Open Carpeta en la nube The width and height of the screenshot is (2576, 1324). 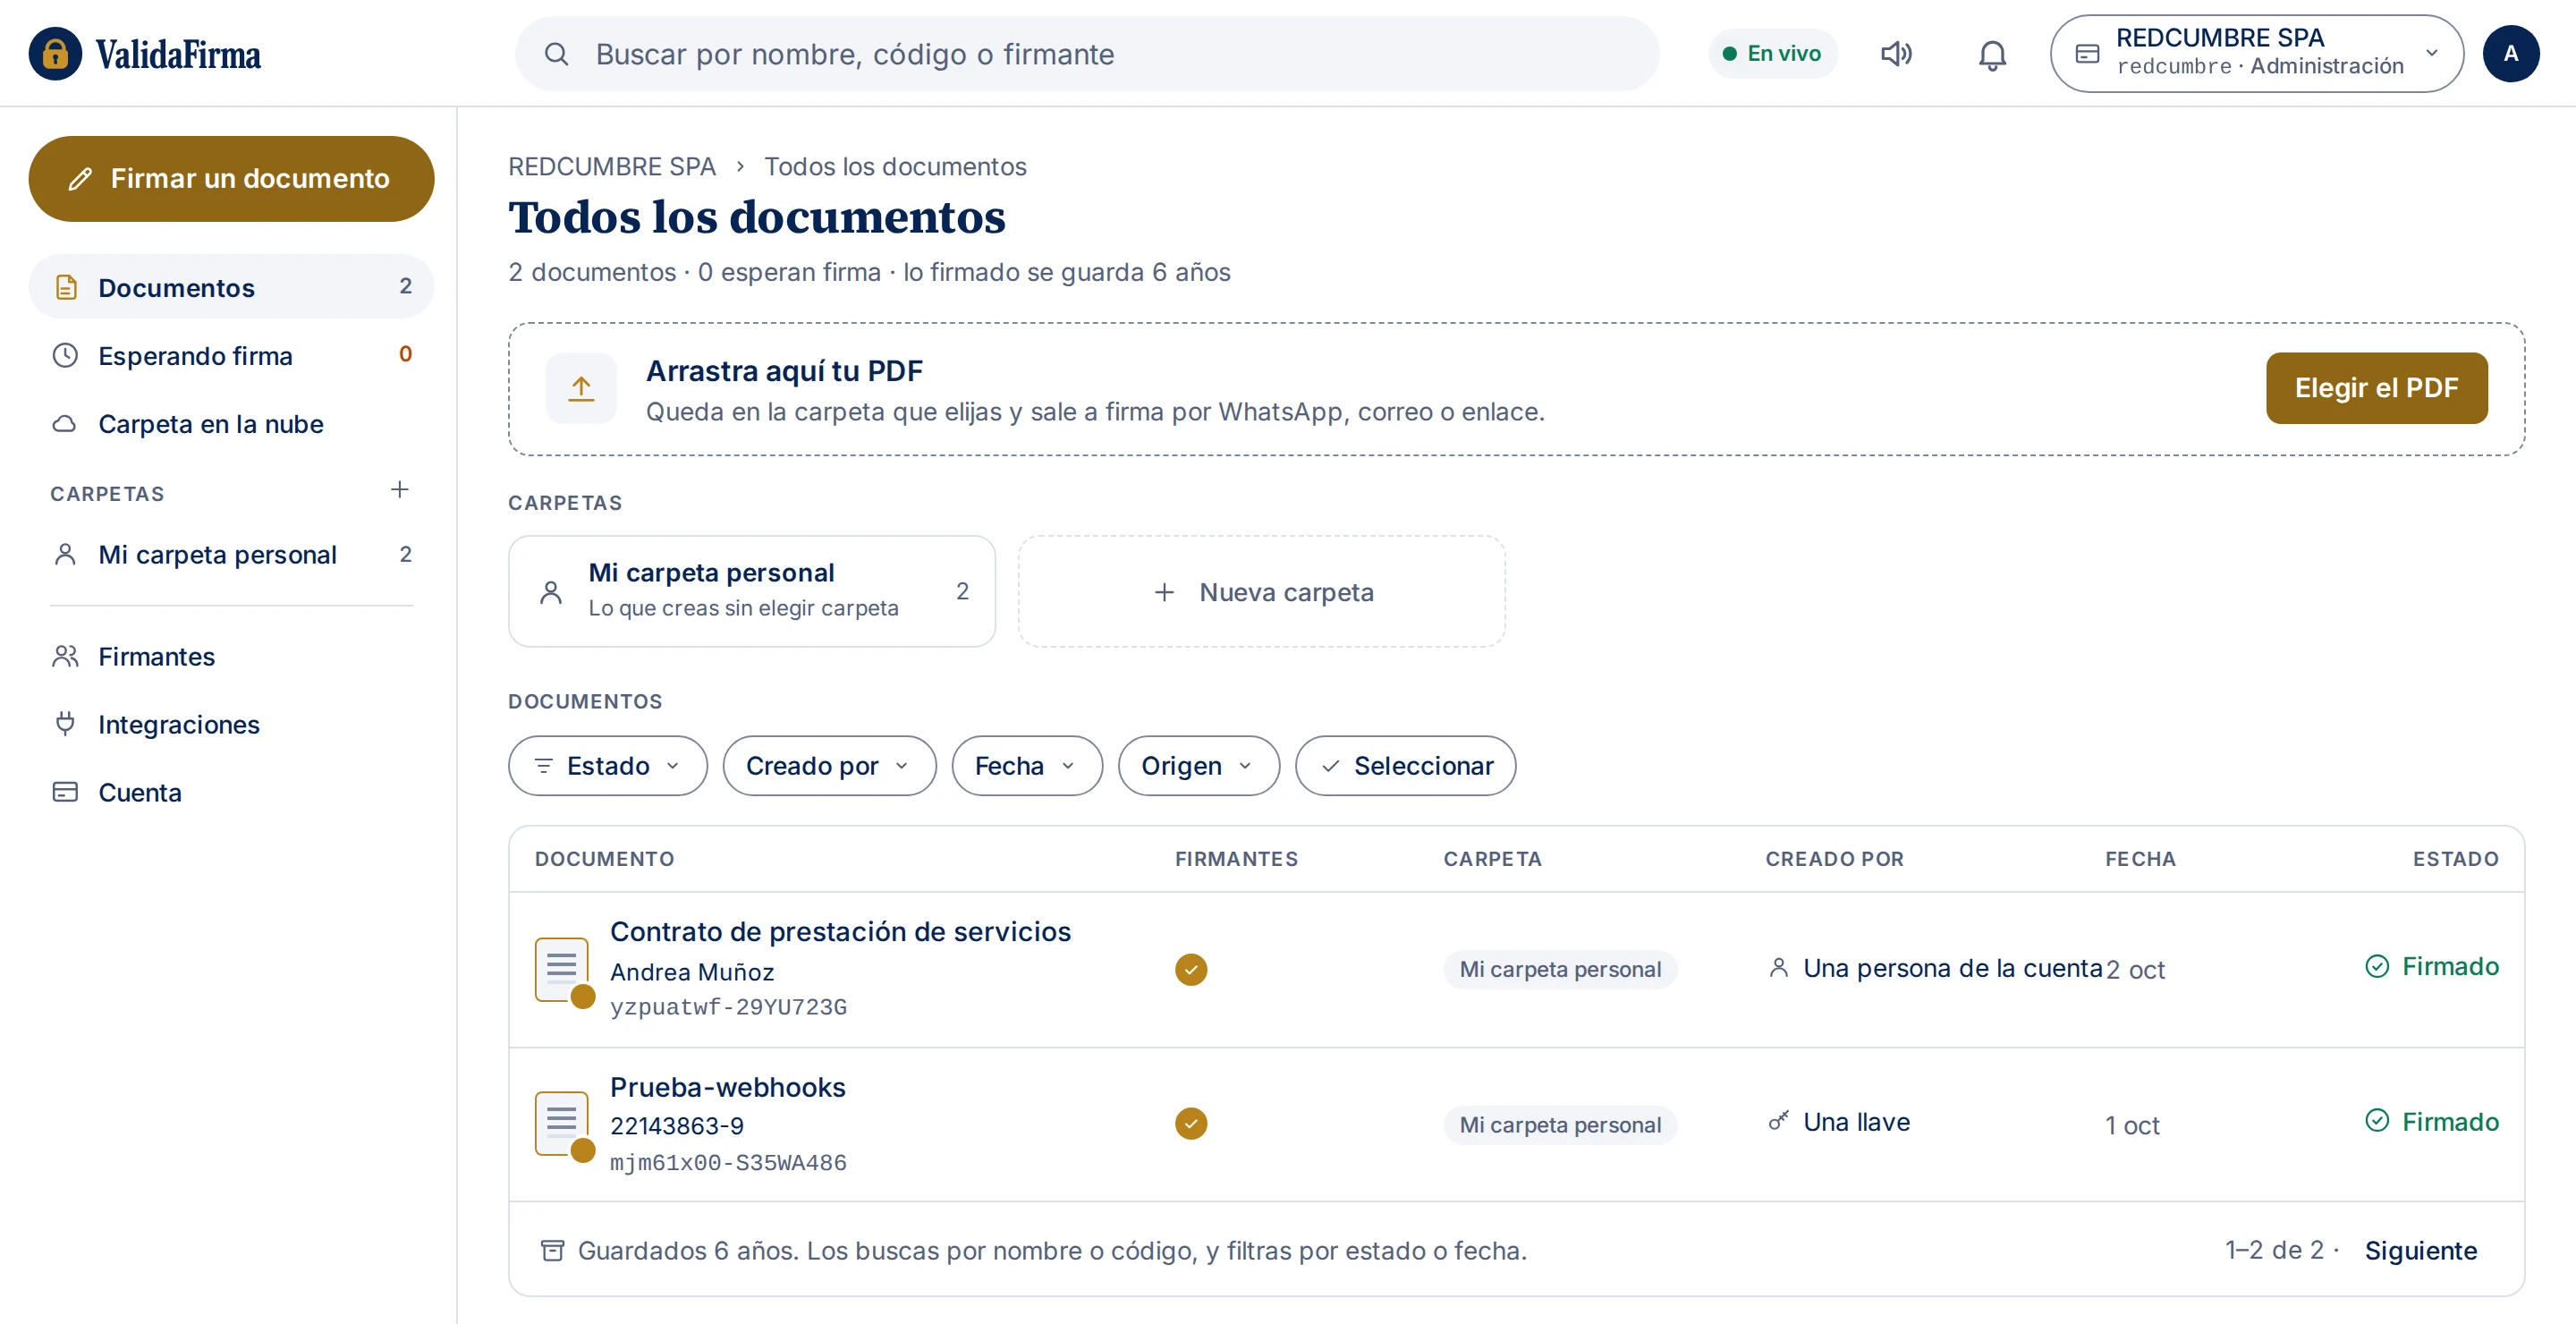(231, 423)
